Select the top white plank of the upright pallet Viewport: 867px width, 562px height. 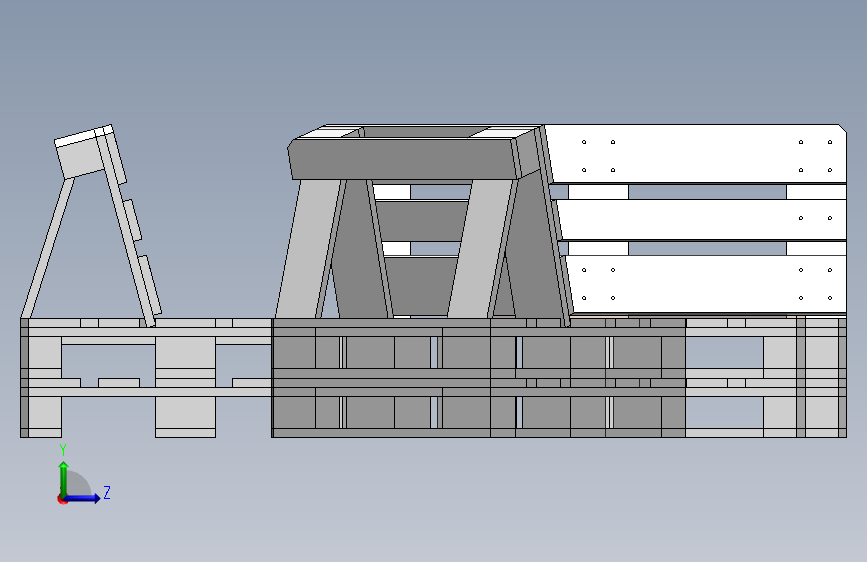696,154
